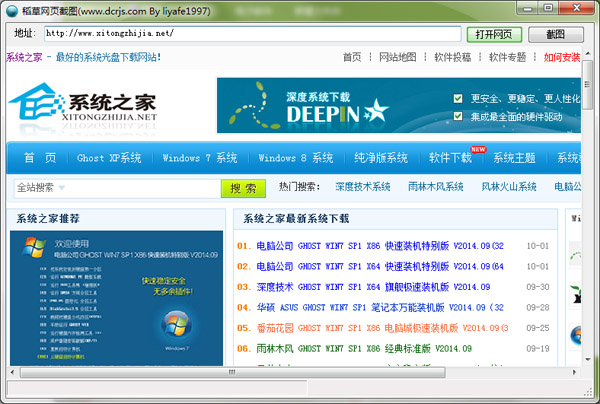Click the 系统之家最新系统下载 heading
This screenshot has width=600, height=404.
296,218
